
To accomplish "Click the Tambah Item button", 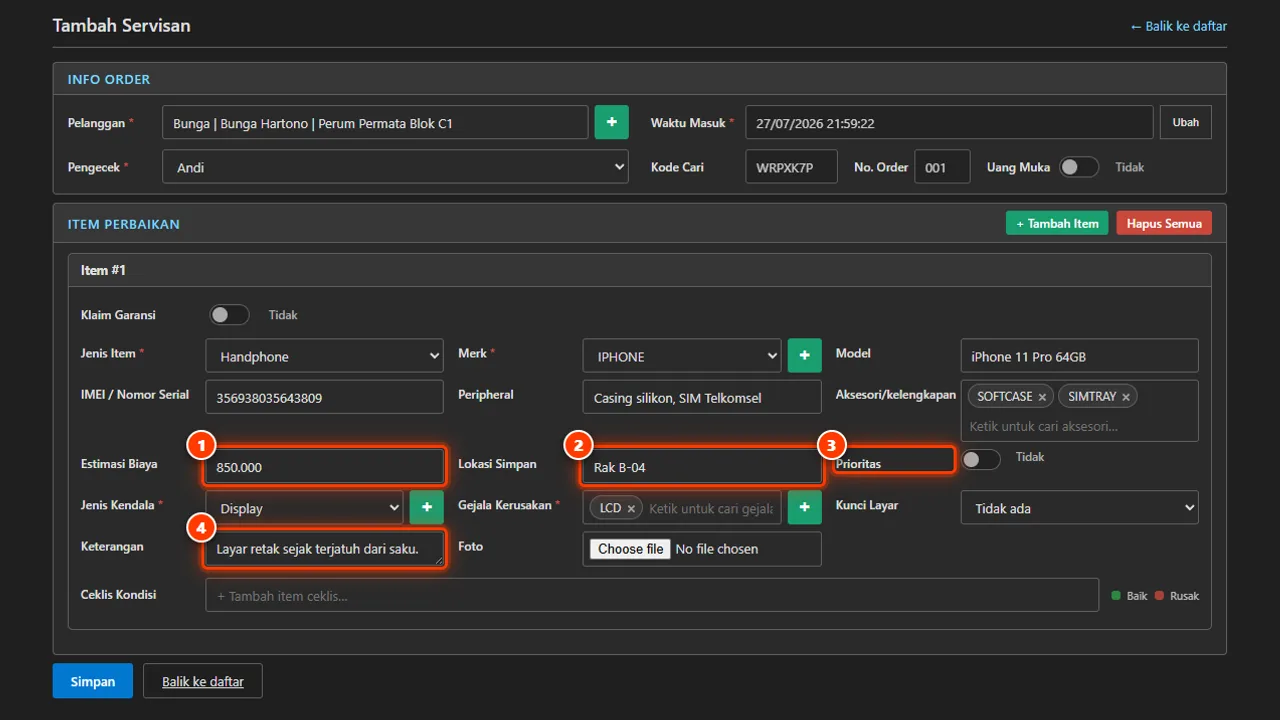I will (x=1057, y=223).
